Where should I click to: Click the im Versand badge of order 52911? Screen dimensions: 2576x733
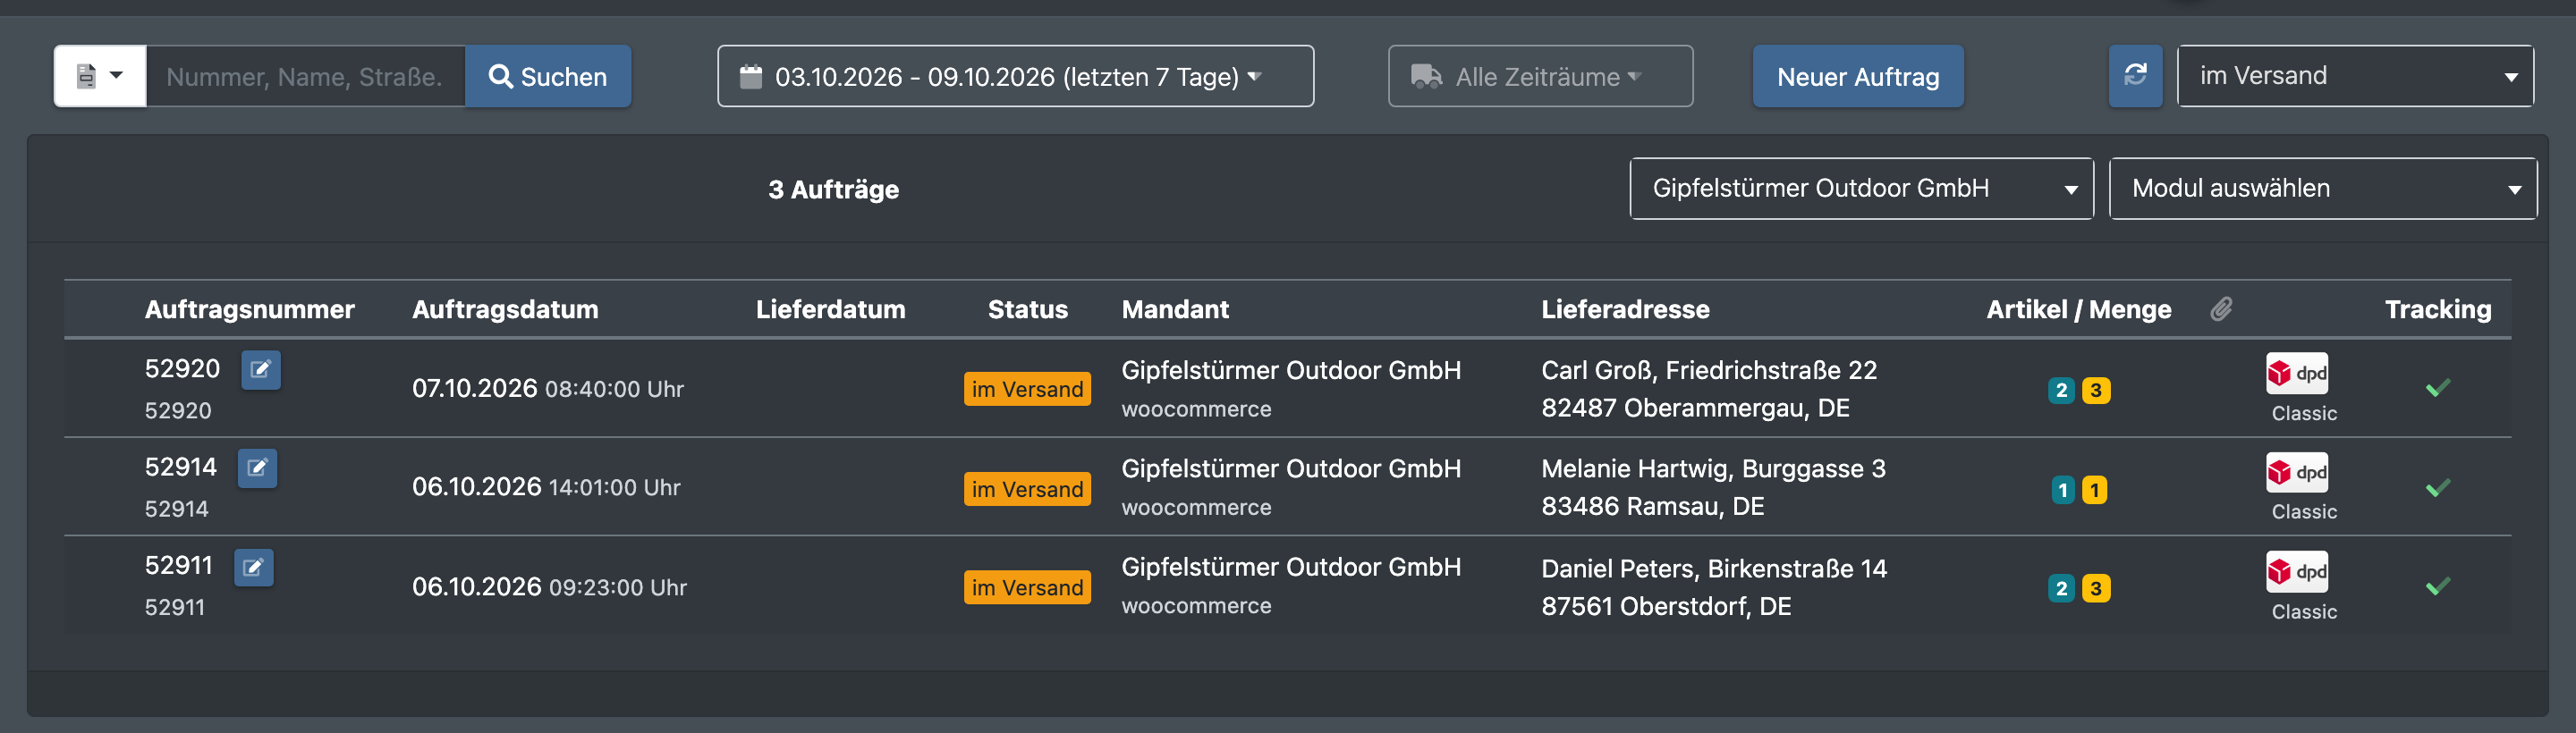tap(1027, 587)
